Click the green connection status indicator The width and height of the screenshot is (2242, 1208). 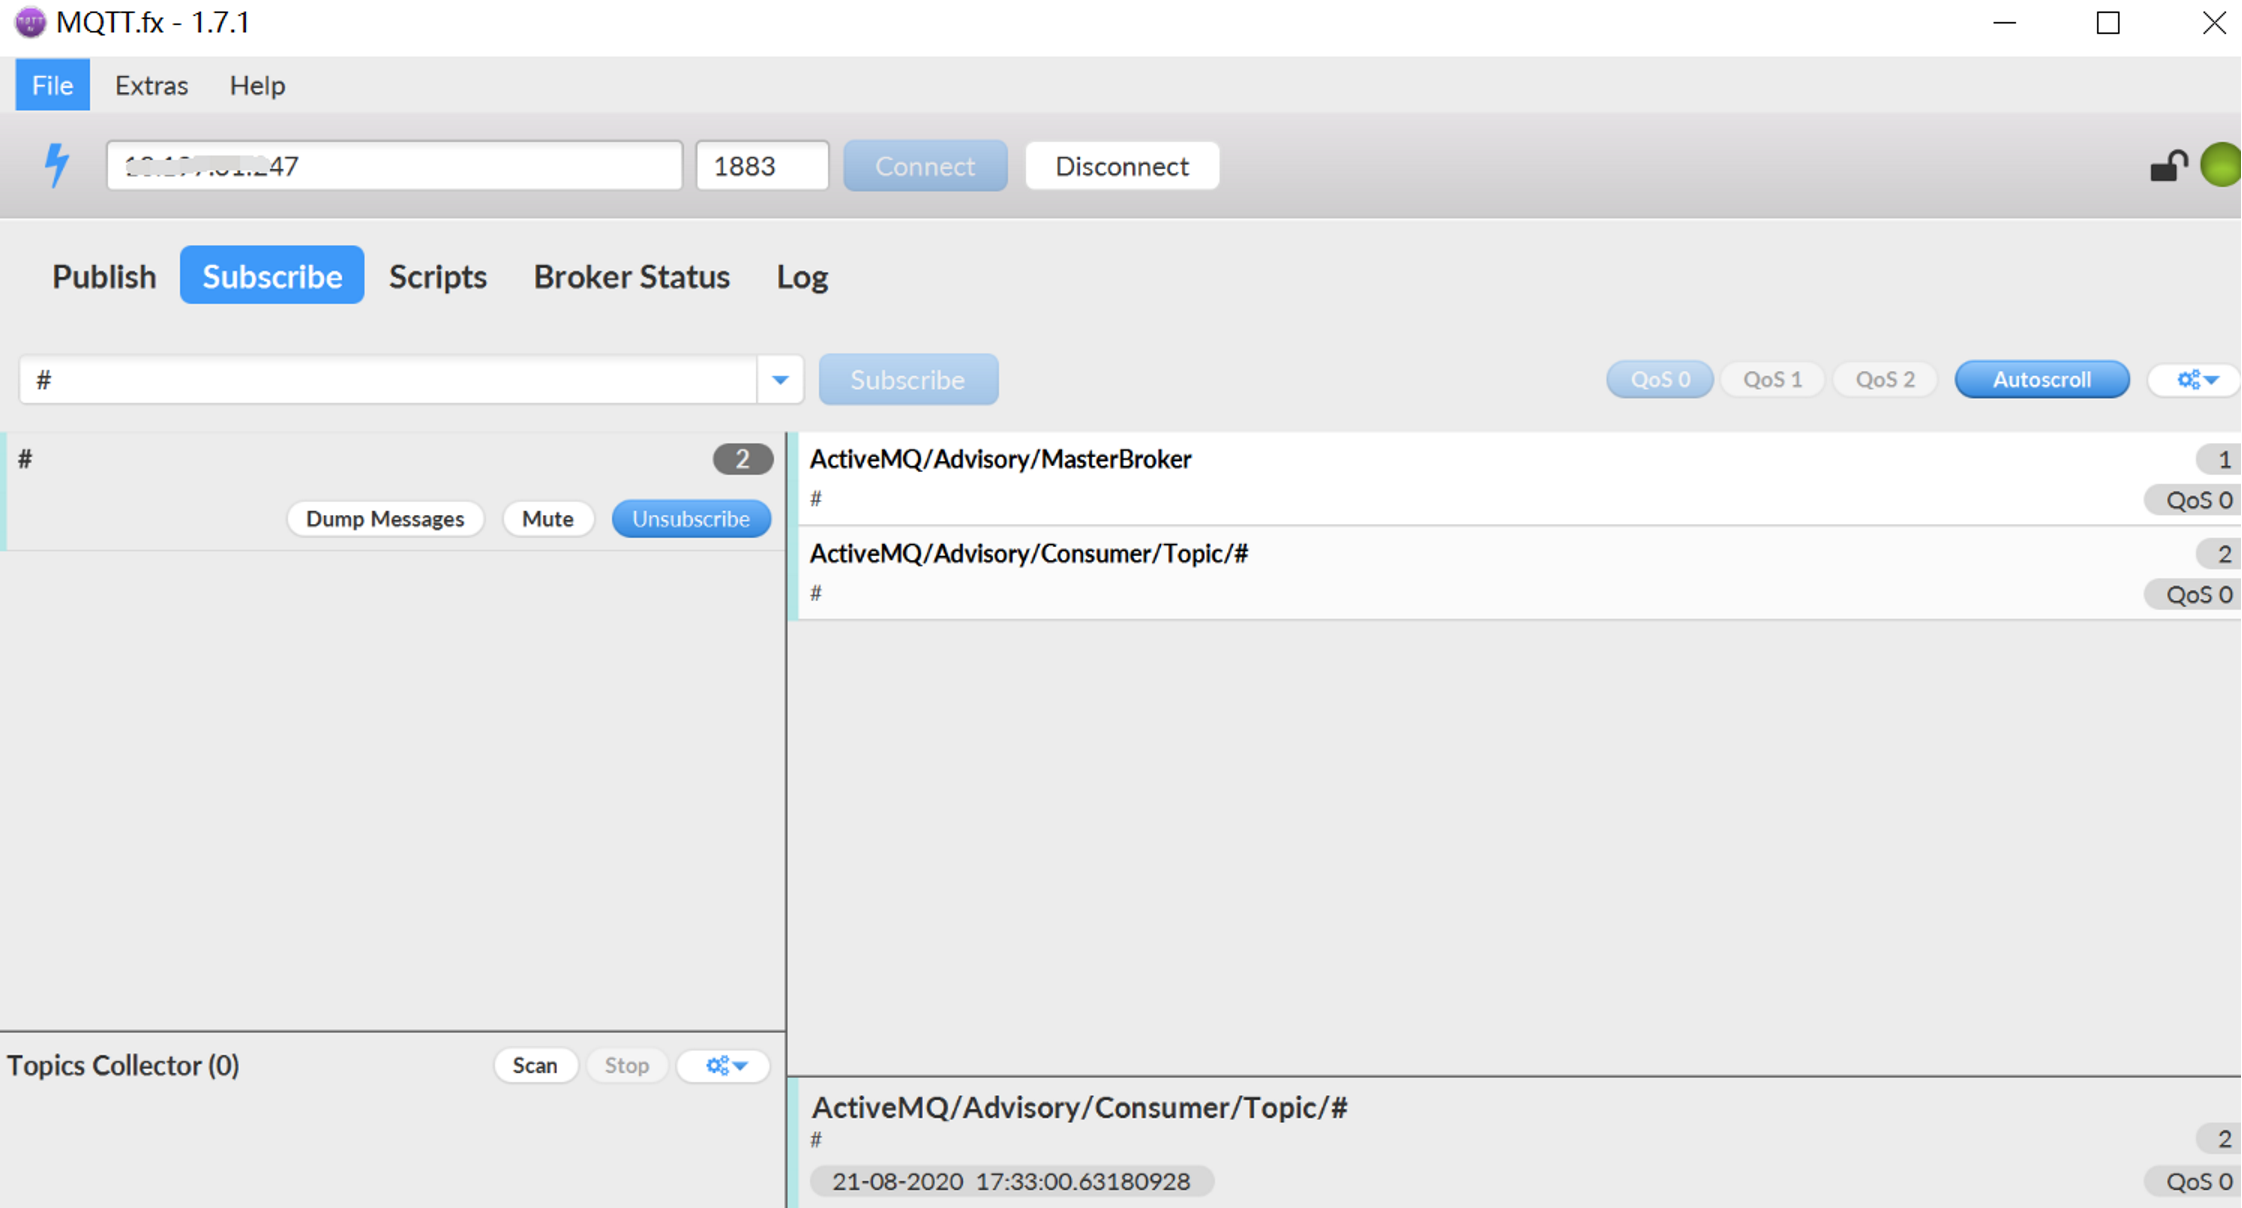pyautogui.click(x=2222, y=165)
